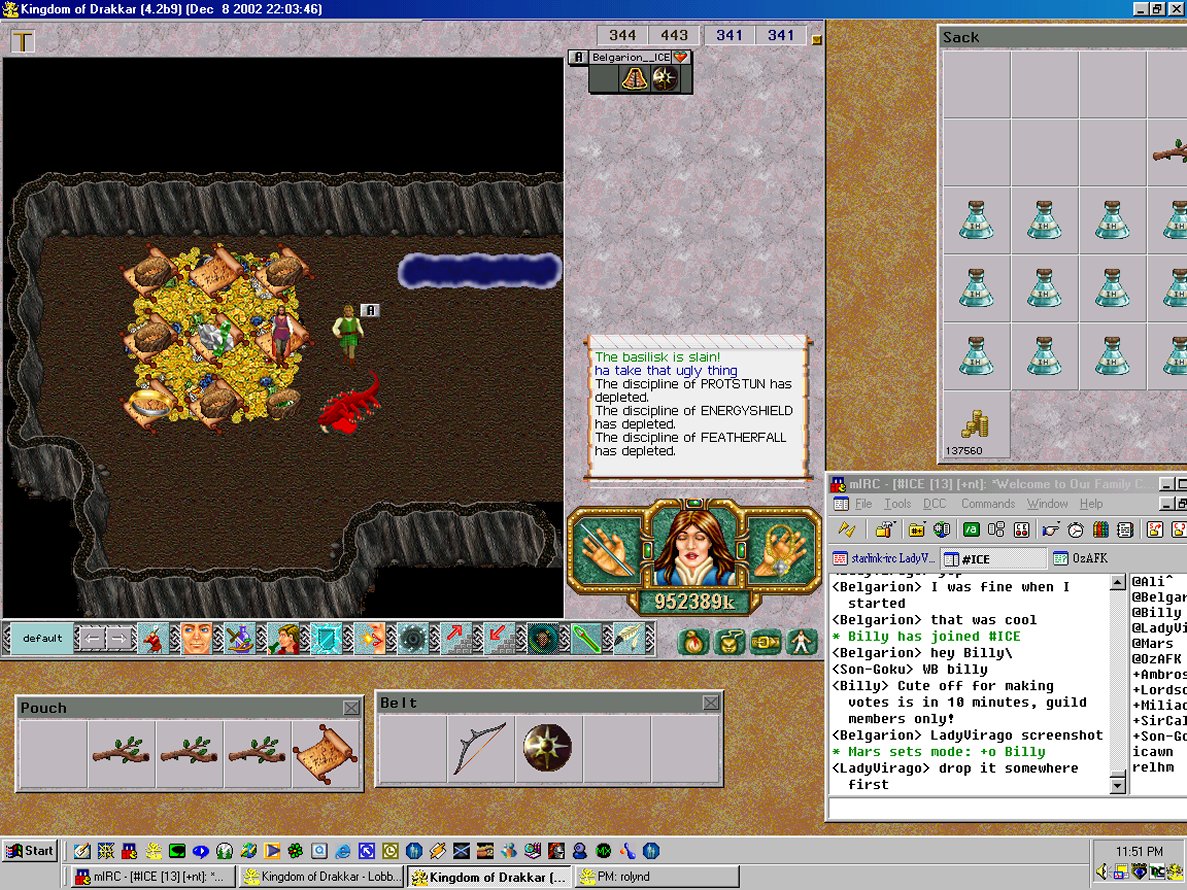Toggle the orange potion bag button
This screenshot has width=1187, height=890.
693,642
